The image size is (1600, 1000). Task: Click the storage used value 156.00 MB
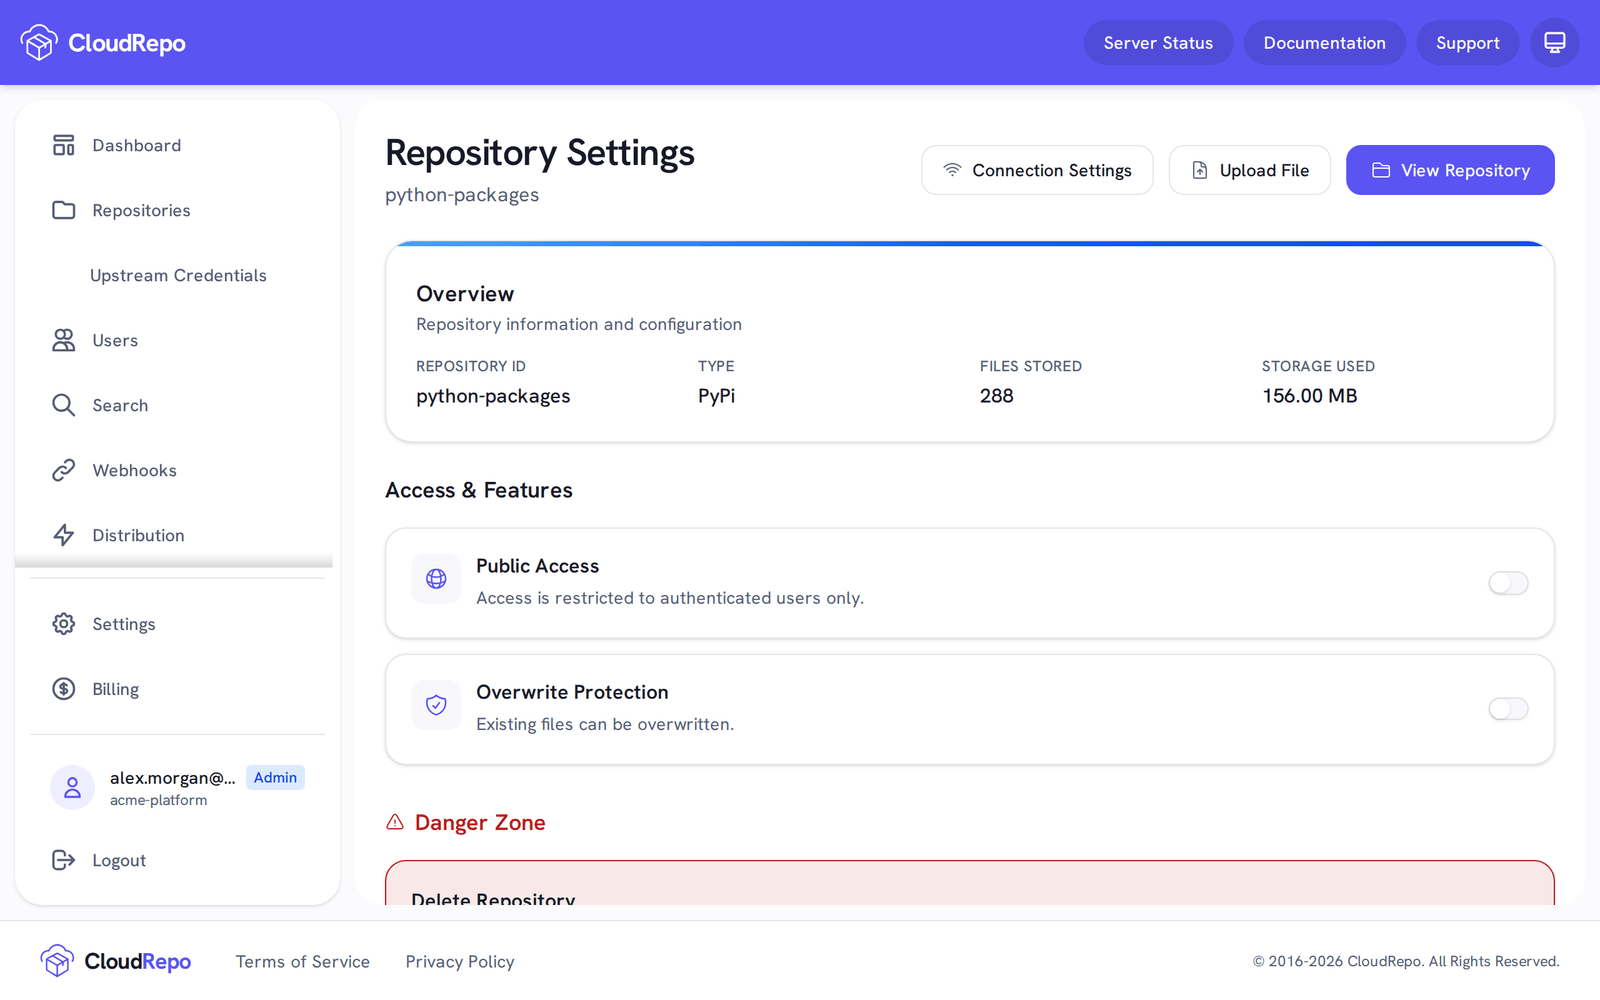pos(1309,396)
